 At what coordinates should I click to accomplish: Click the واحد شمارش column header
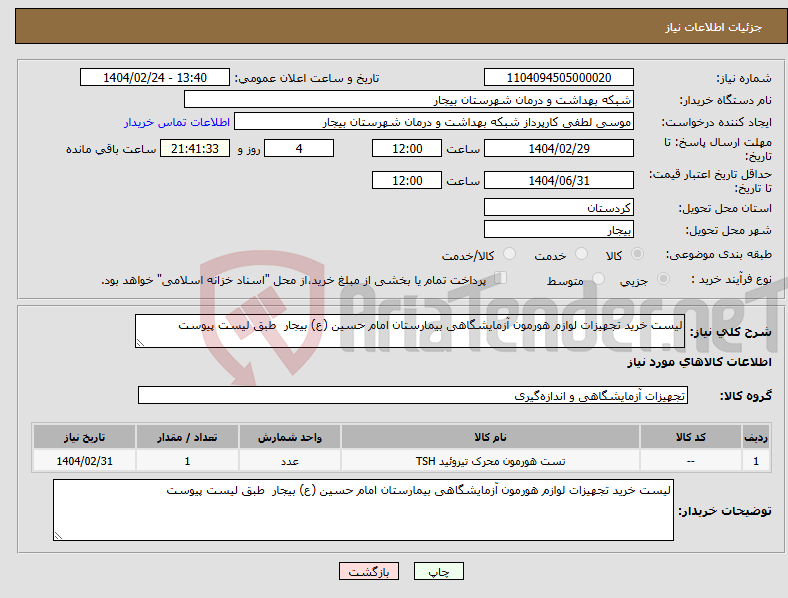(290, 437)
